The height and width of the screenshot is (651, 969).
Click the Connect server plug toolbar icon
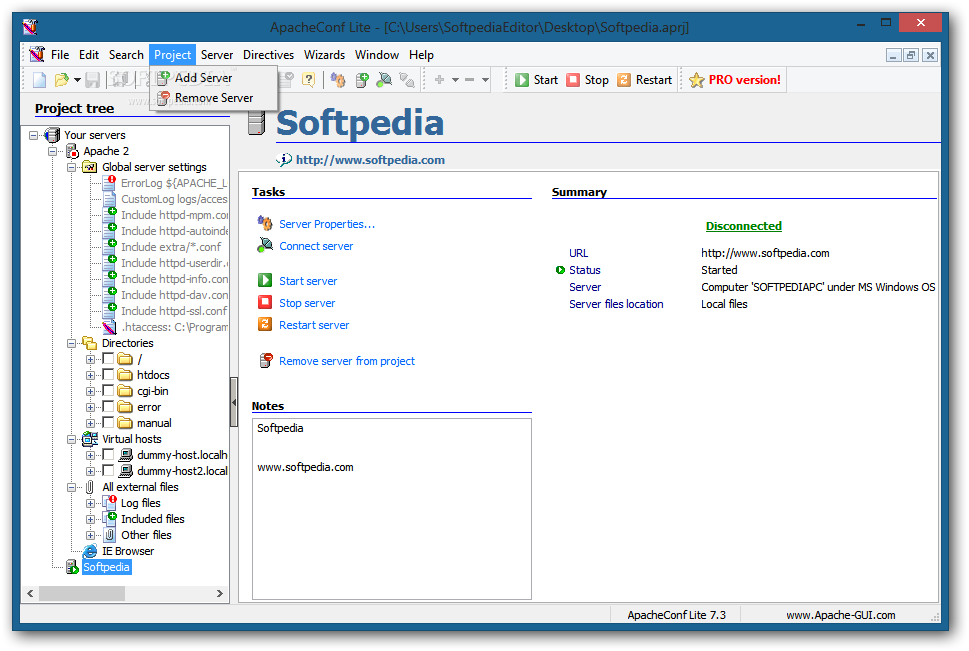click(x=384, y=80)
